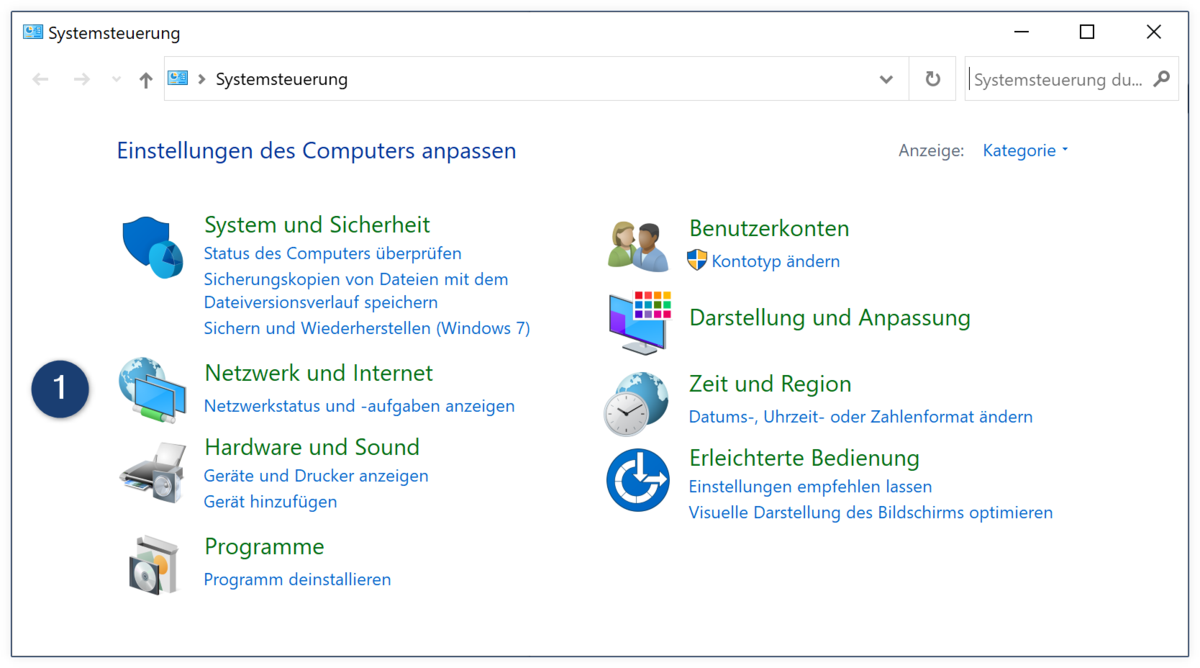Open recent locations dropdown arrow
Viewport: 1200px width, 668px height.
click(x=116, y=79)
